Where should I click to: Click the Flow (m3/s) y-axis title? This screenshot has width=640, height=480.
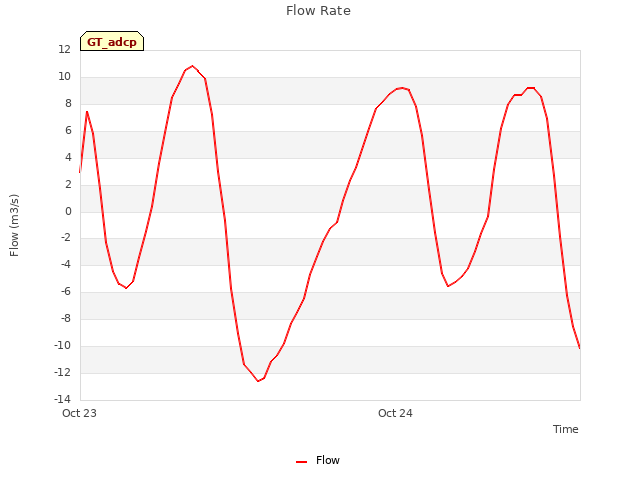point(14,225)
